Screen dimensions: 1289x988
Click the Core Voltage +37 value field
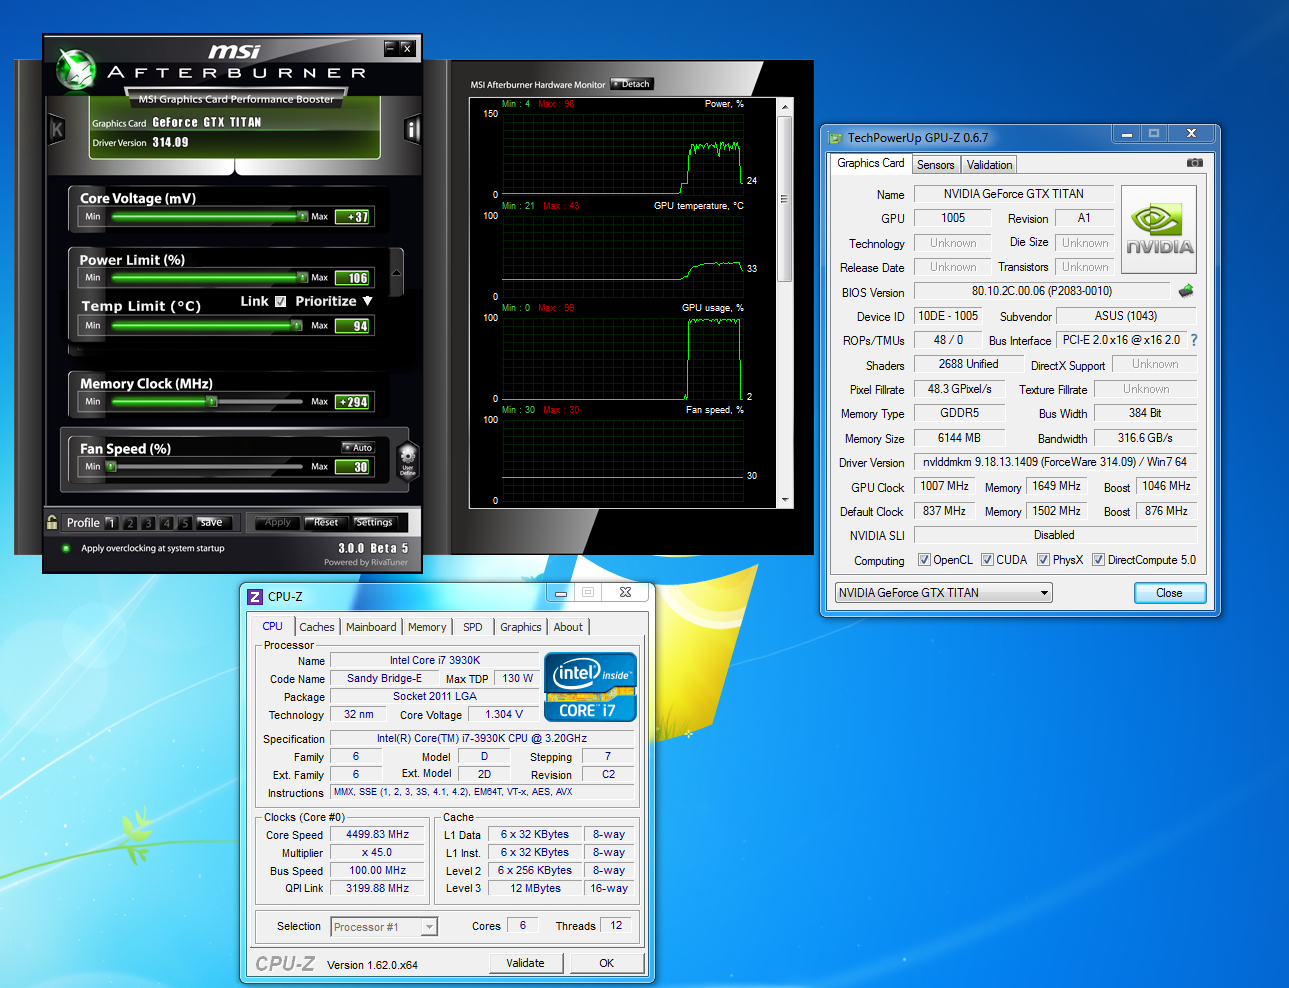354,216
